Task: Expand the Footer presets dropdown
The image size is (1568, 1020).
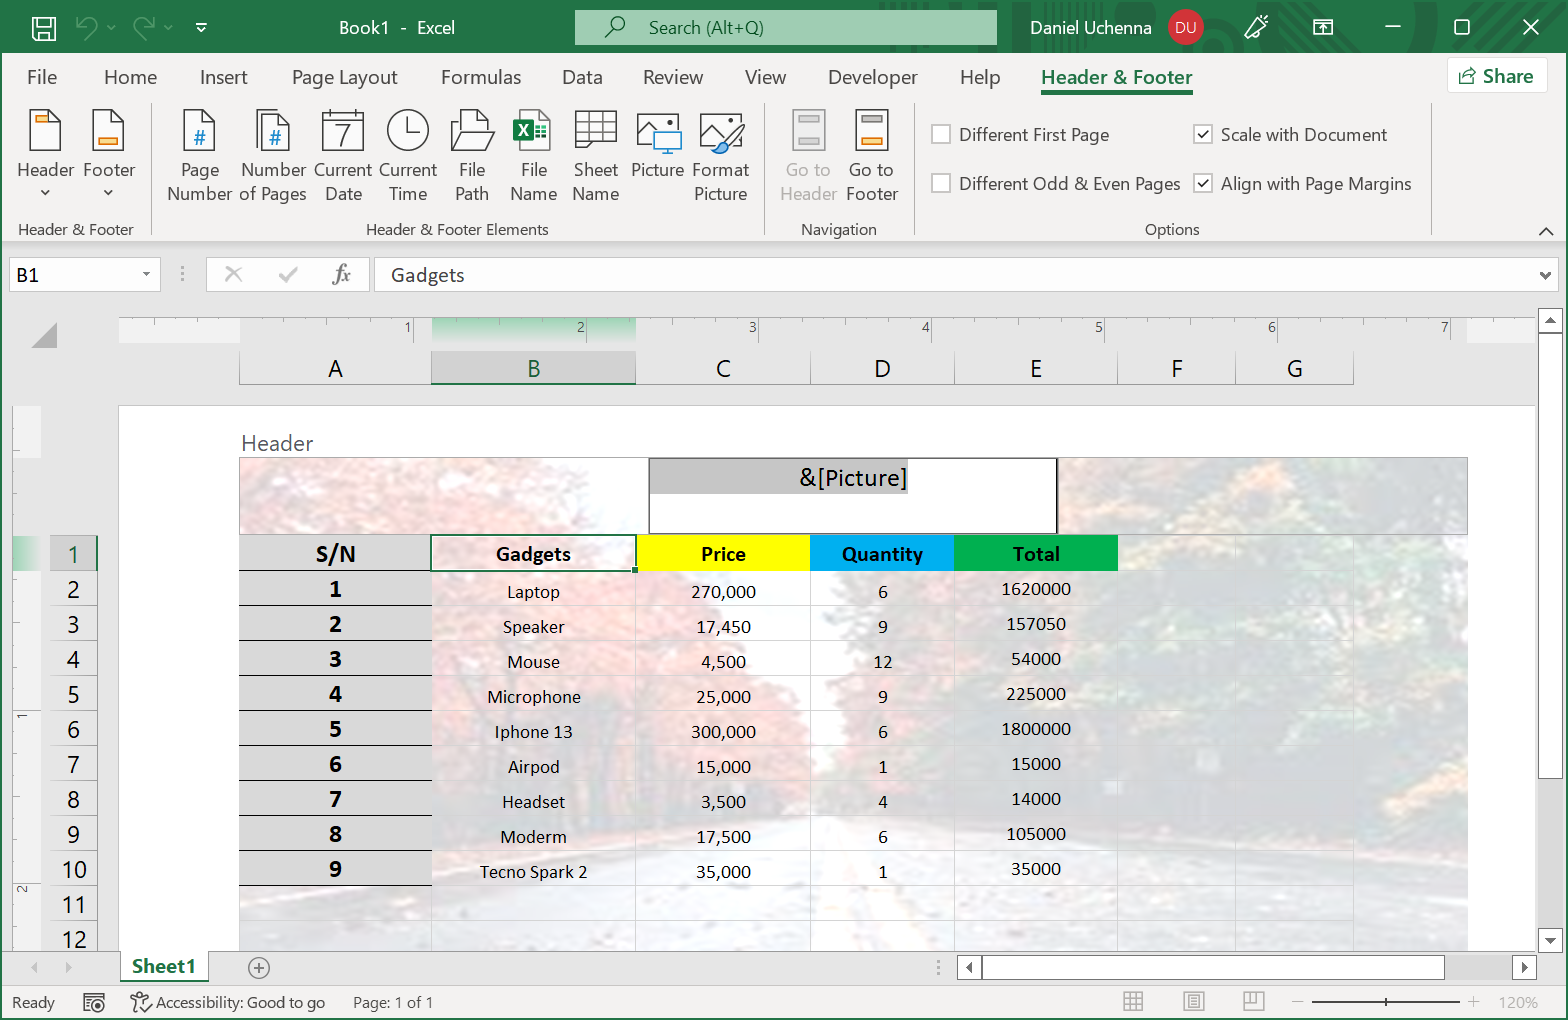Action: point(108,156)
